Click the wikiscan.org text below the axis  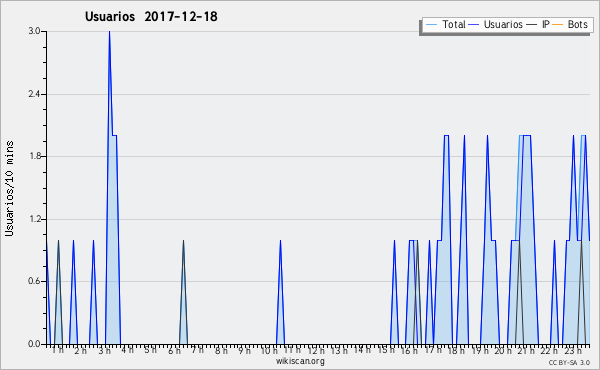[300, 361]
